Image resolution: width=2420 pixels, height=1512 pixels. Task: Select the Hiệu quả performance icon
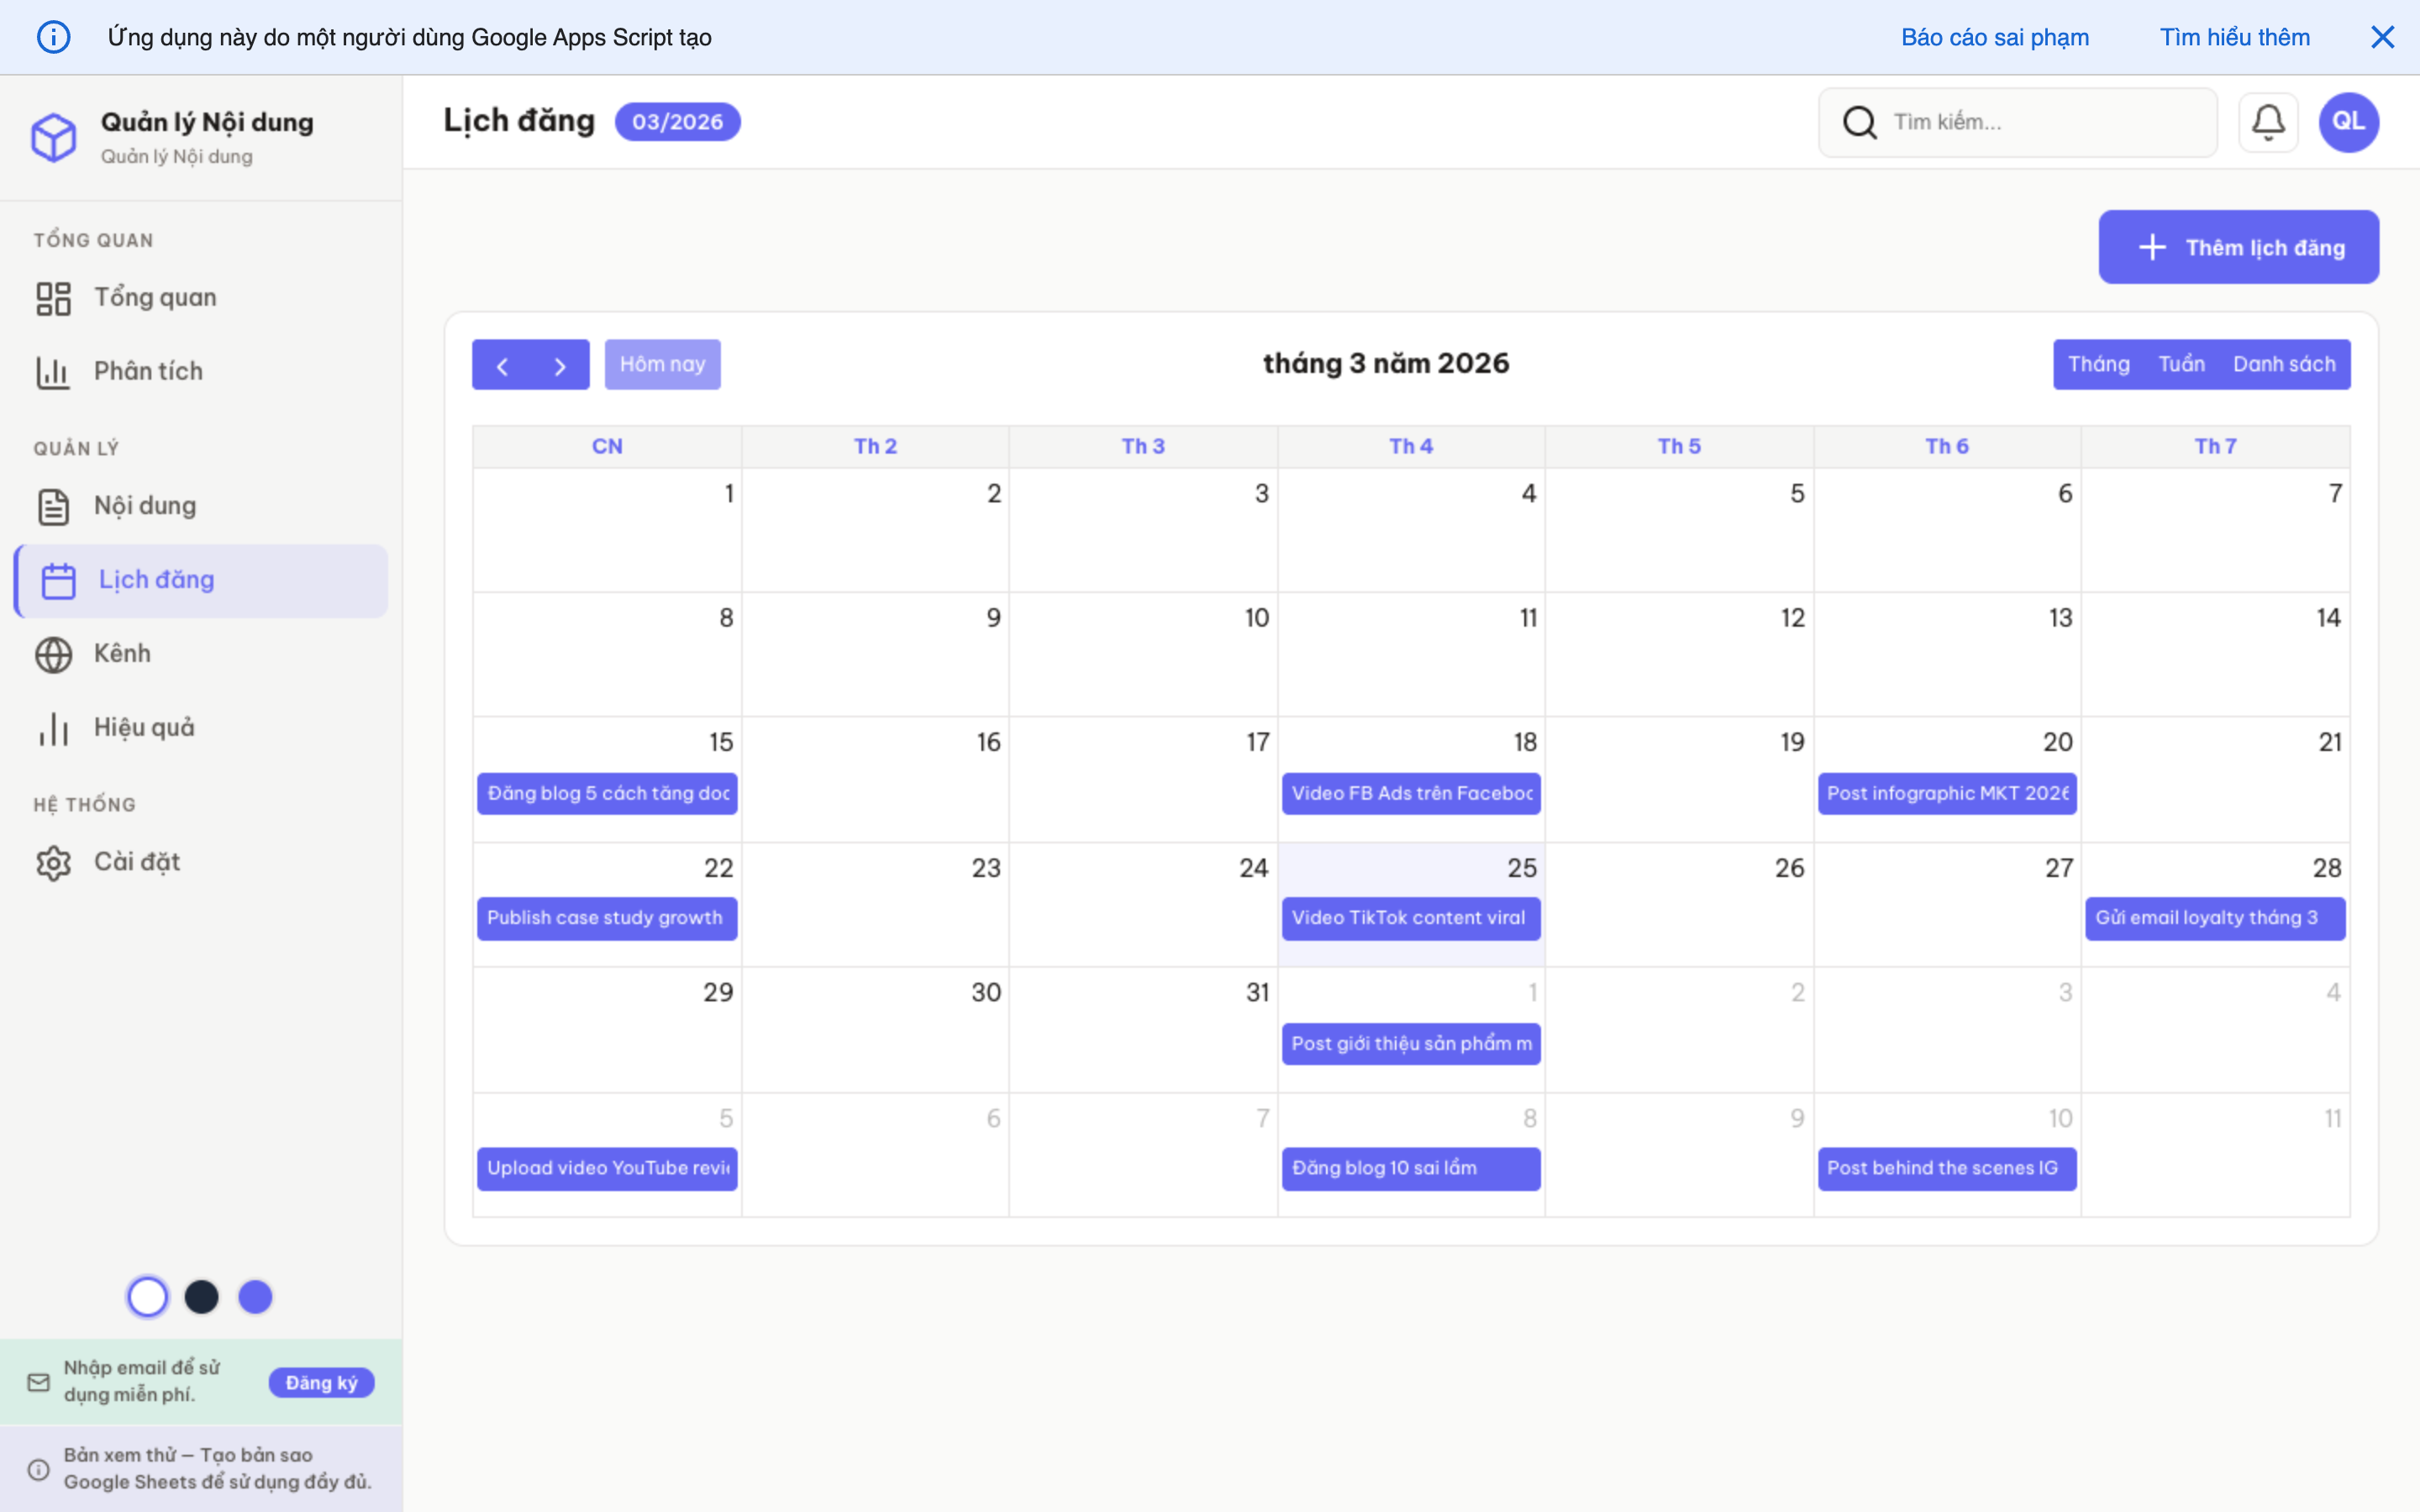(53, 728)
